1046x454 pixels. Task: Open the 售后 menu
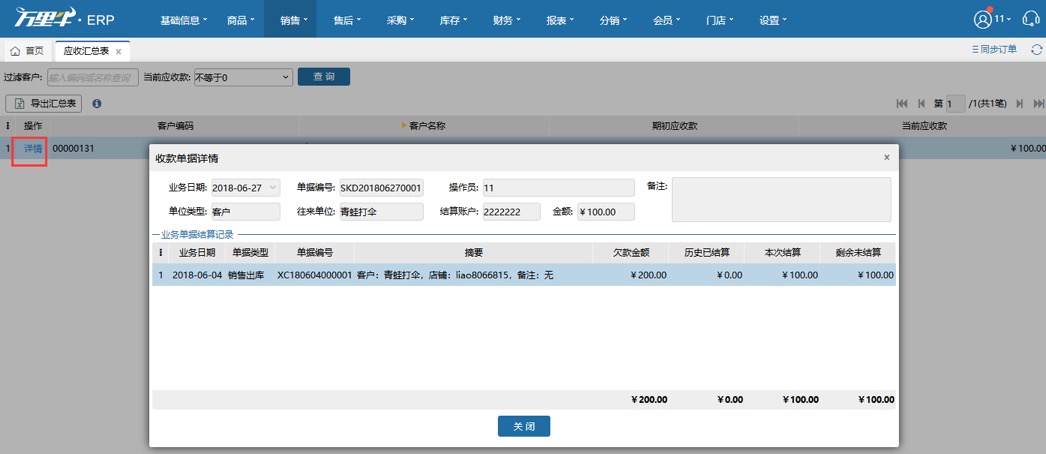coord(347,20)
